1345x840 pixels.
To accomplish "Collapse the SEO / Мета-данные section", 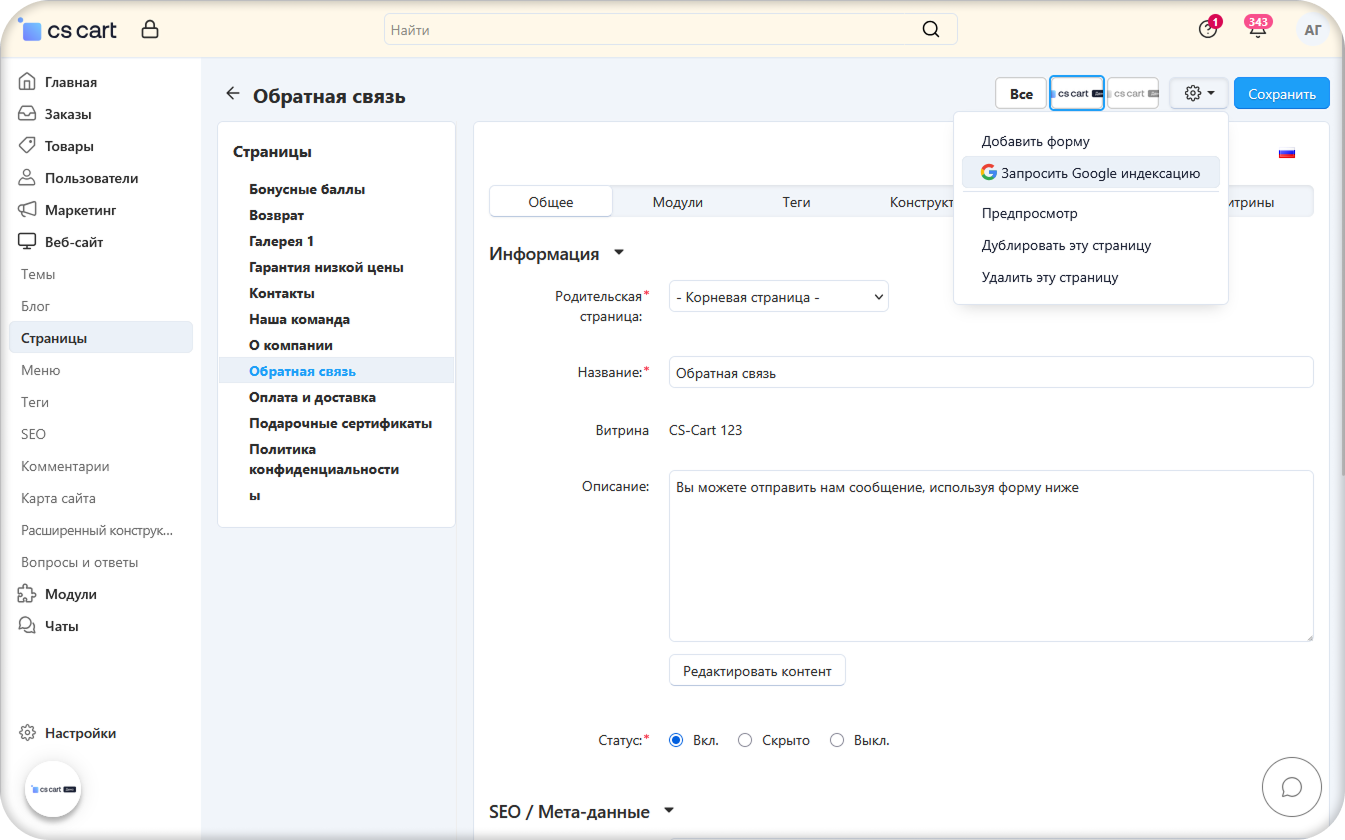I will [669, 811].
